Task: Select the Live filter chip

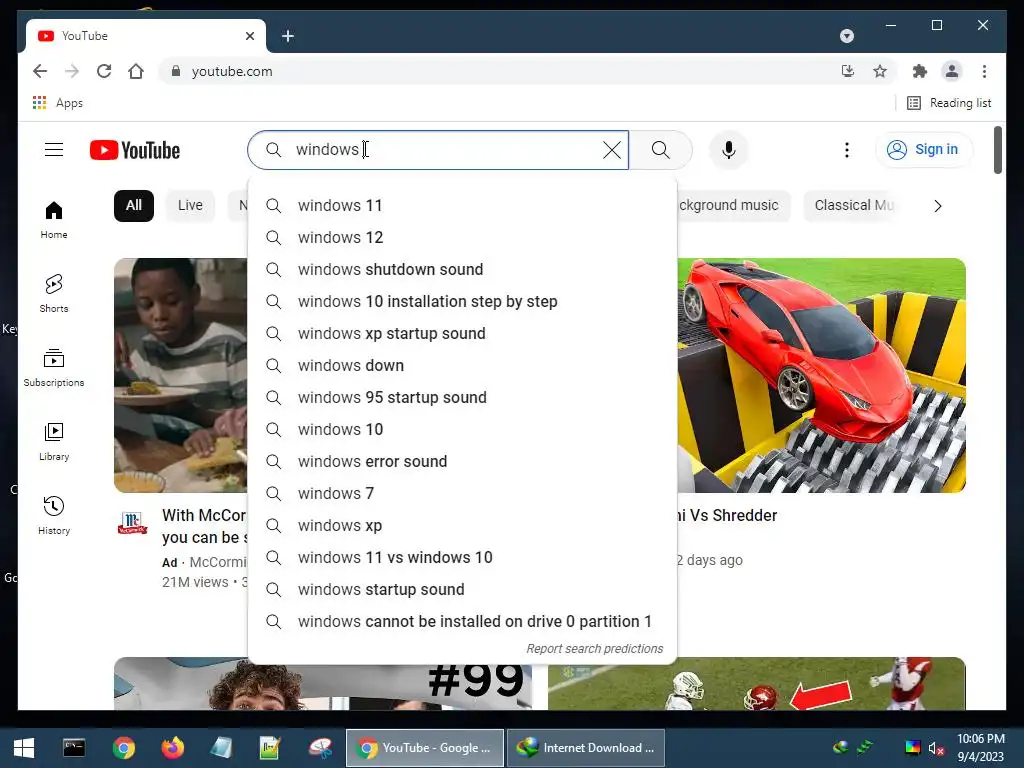Action: 190,206
